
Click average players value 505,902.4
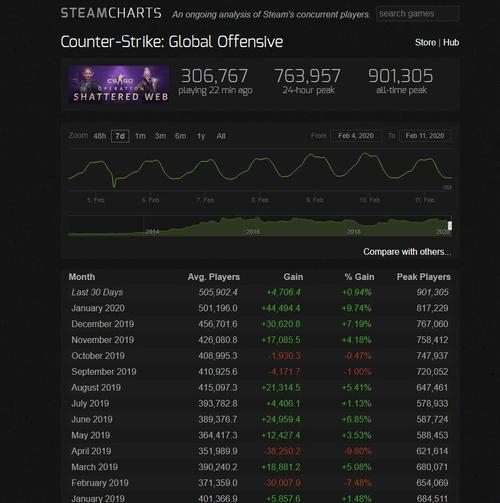pyautogui.click(x=218, y=292)
